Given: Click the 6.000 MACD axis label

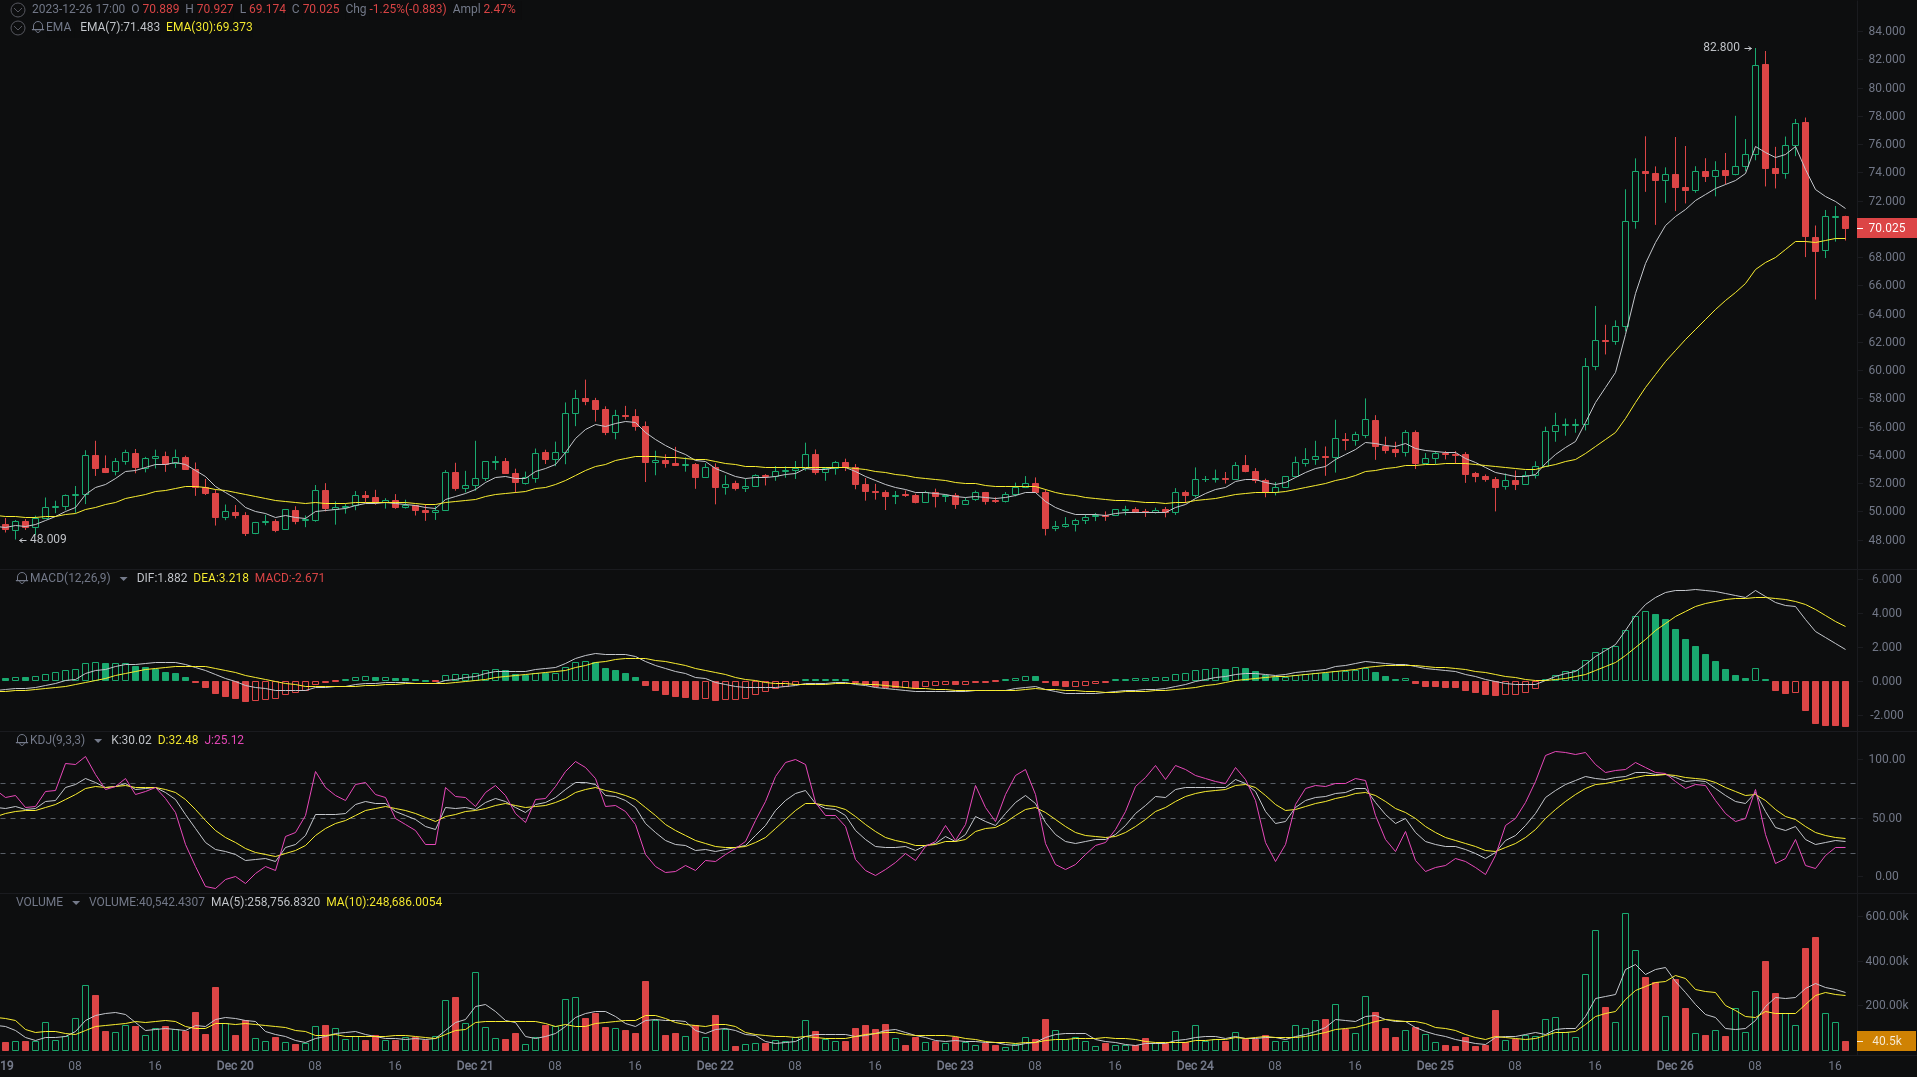Looking at the screenshot, I should pos(1887,579).
